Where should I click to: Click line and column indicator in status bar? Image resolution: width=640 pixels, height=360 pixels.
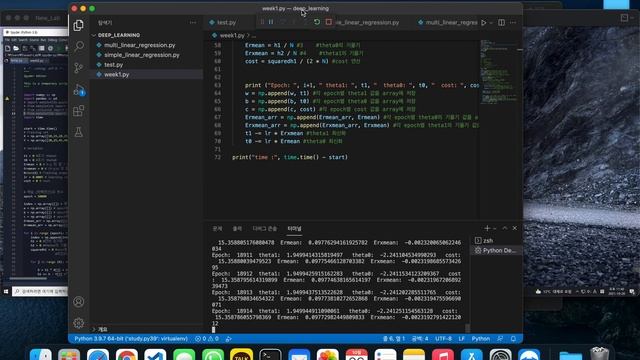(x=393, y=339)
